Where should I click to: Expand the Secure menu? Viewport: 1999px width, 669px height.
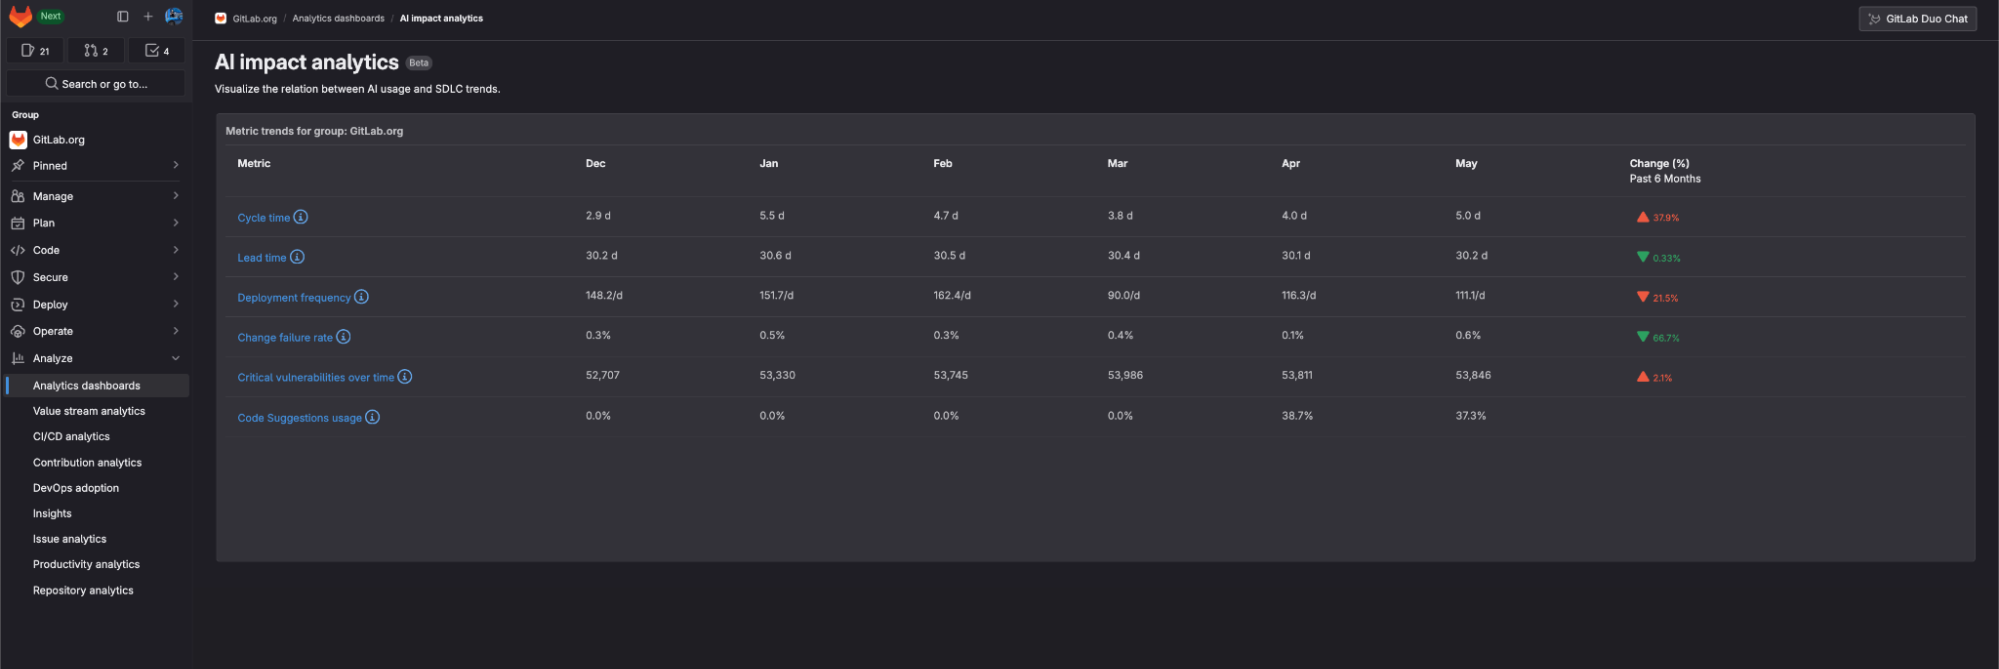coord(96,277)
